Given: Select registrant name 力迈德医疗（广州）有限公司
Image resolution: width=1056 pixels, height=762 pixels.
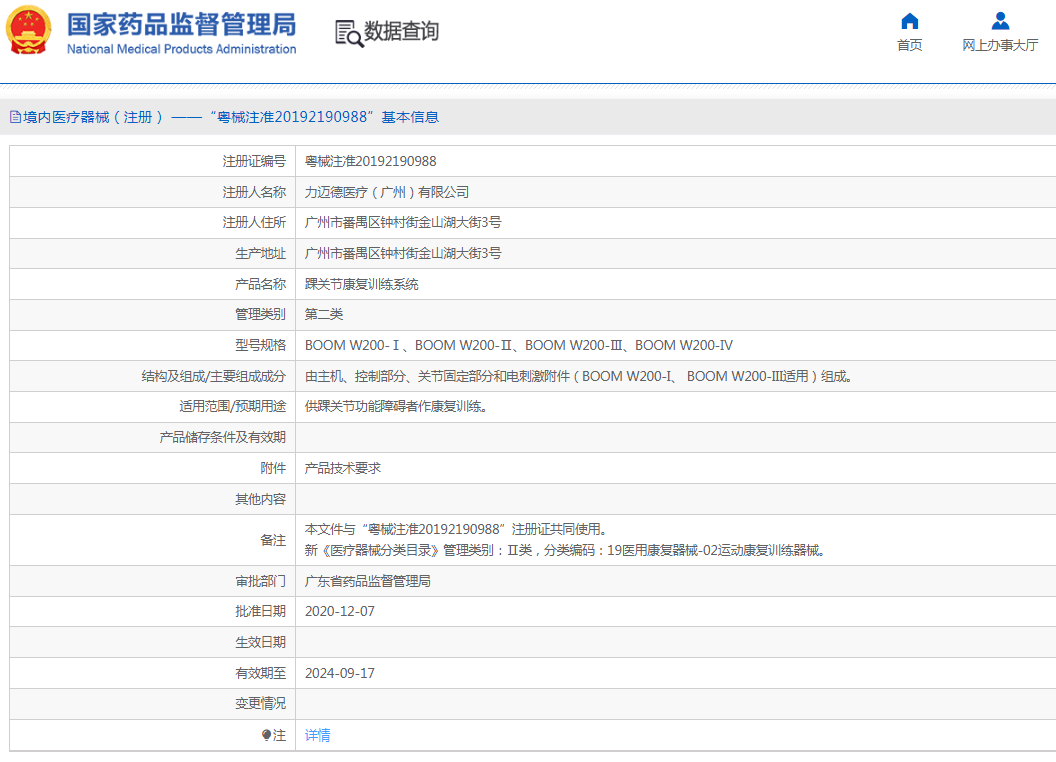Looking at the screenshot, I should (387, 193).
